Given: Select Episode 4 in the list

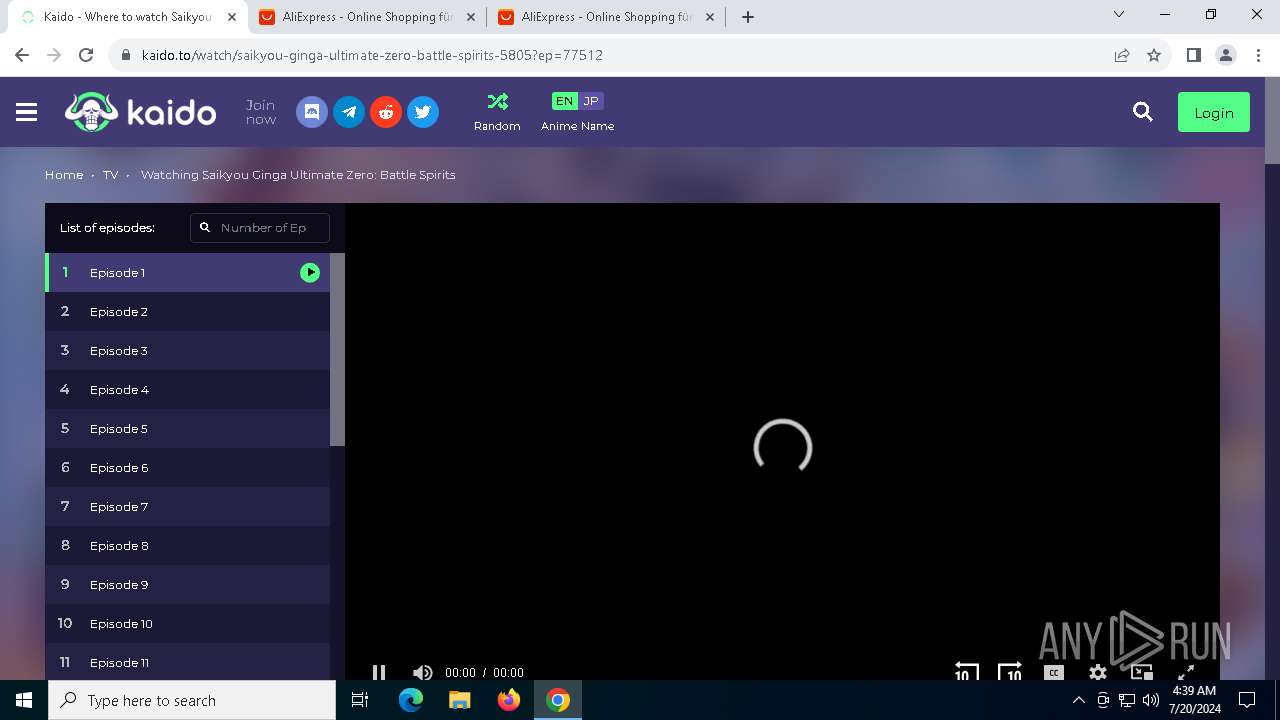Looking at the screenshot, I should 187,390.
